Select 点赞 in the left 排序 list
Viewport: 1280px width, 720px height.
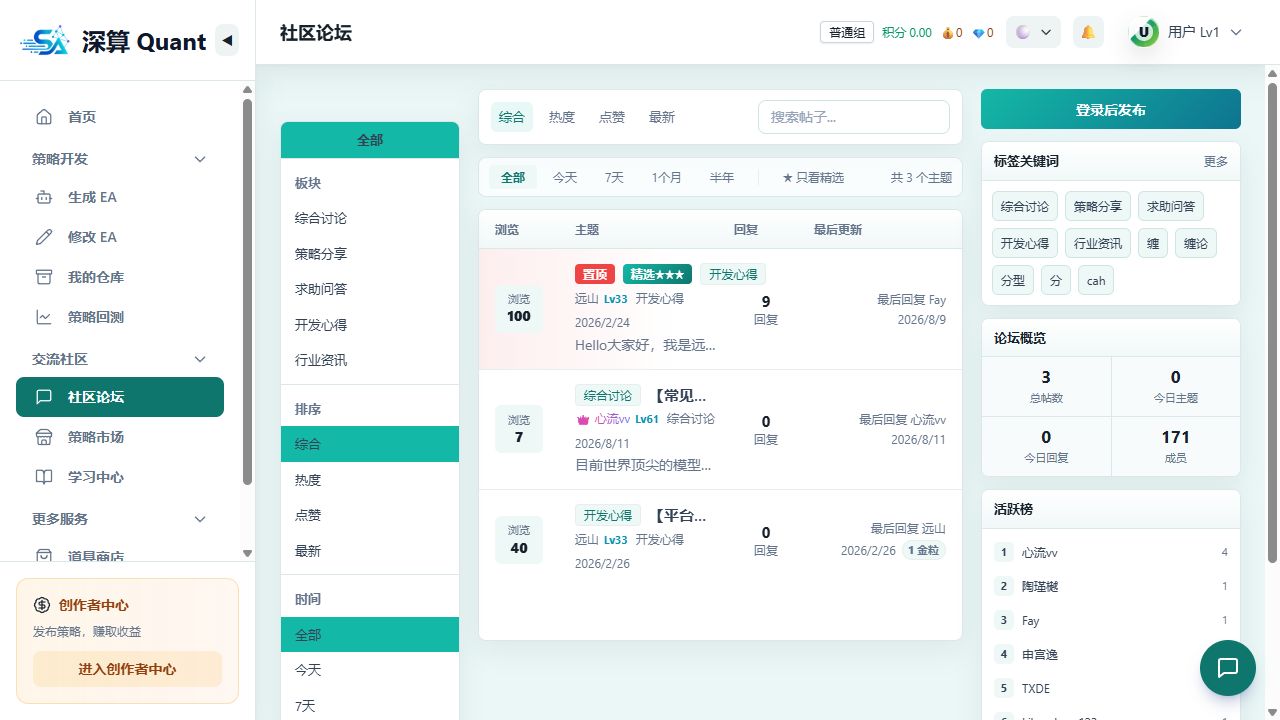click(370, 515)
